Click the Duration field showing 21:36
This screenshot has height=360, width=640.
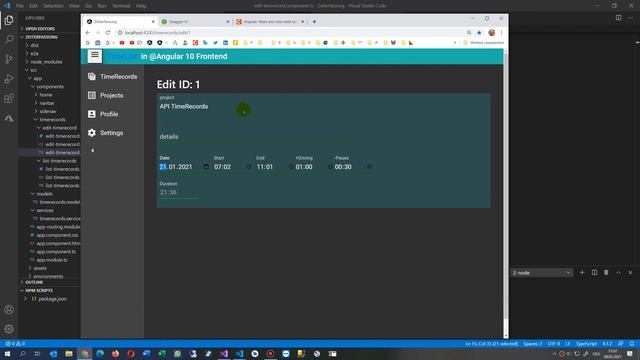(x=179, y=192)
